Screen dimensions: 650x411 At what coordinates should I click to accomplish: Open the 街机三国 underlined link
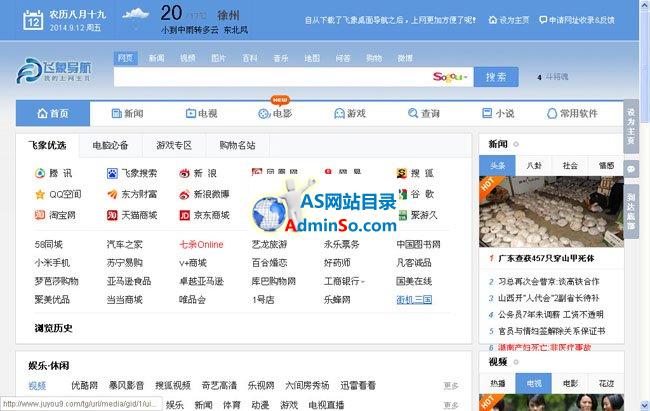tap(414, 299)
